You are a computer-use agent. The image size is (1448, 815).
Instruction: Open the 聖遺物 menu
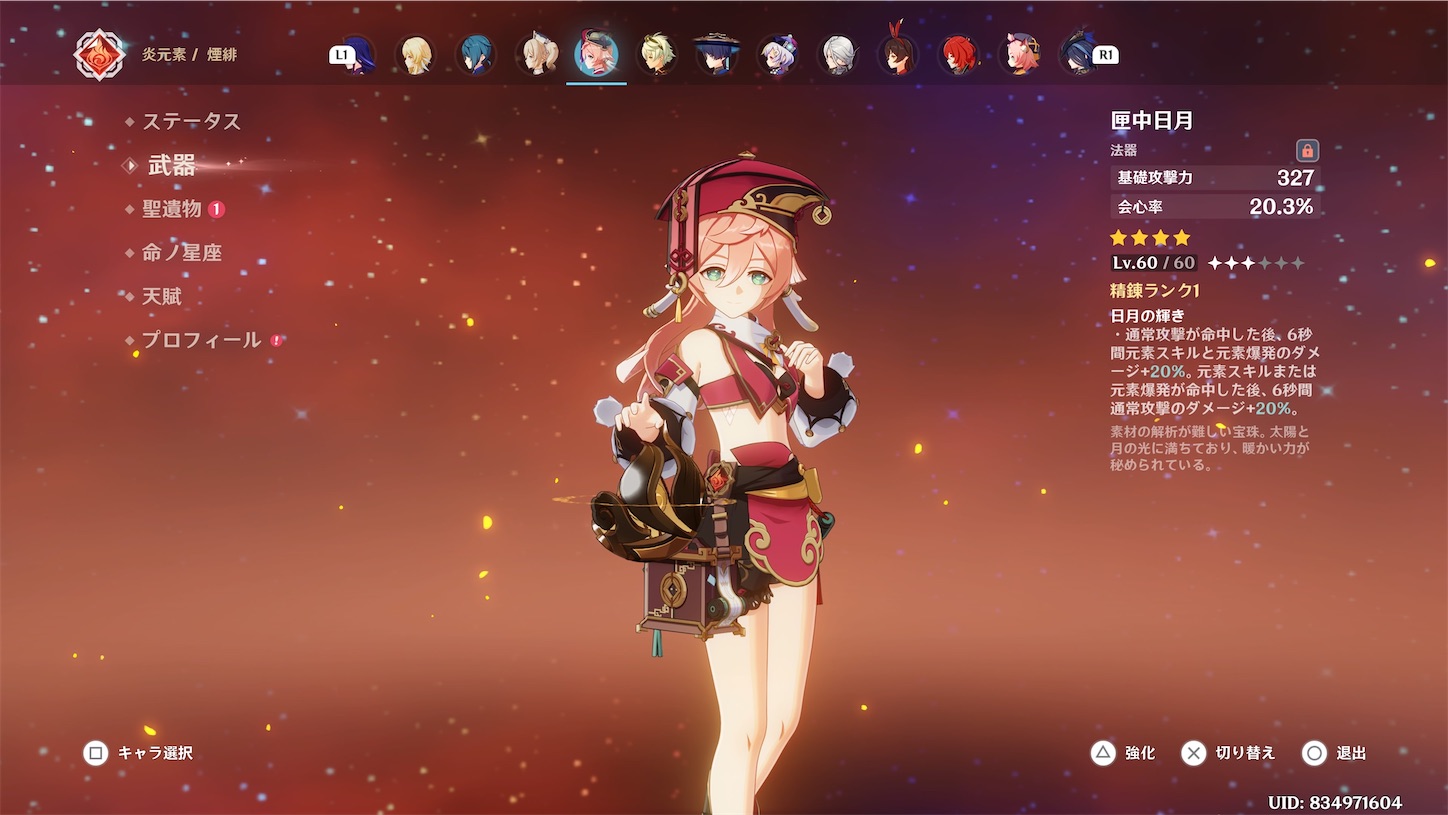(x=172, y=209)
